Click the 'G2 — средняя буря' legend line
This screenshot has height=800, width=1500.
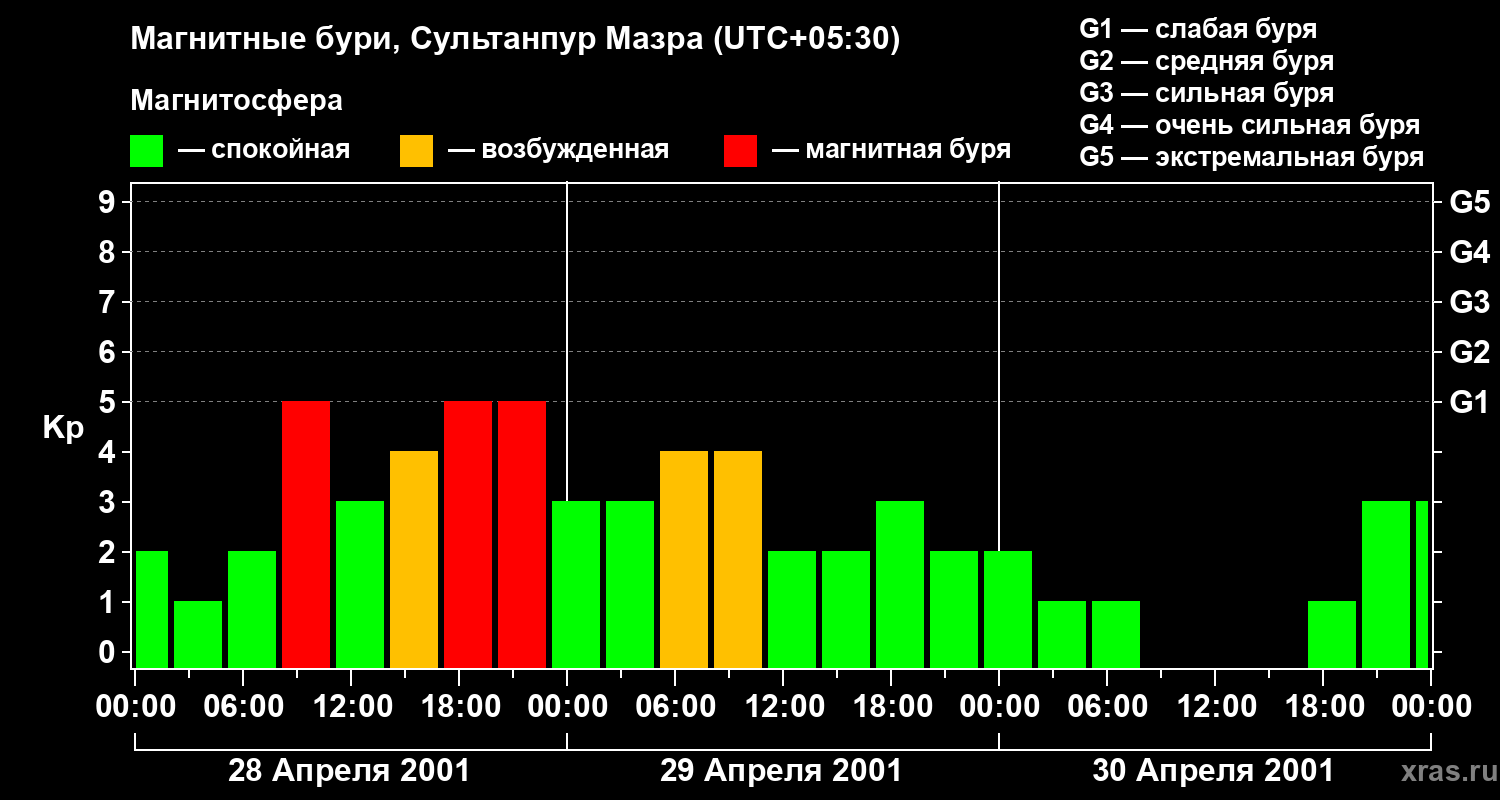[x=1206, y=60]
